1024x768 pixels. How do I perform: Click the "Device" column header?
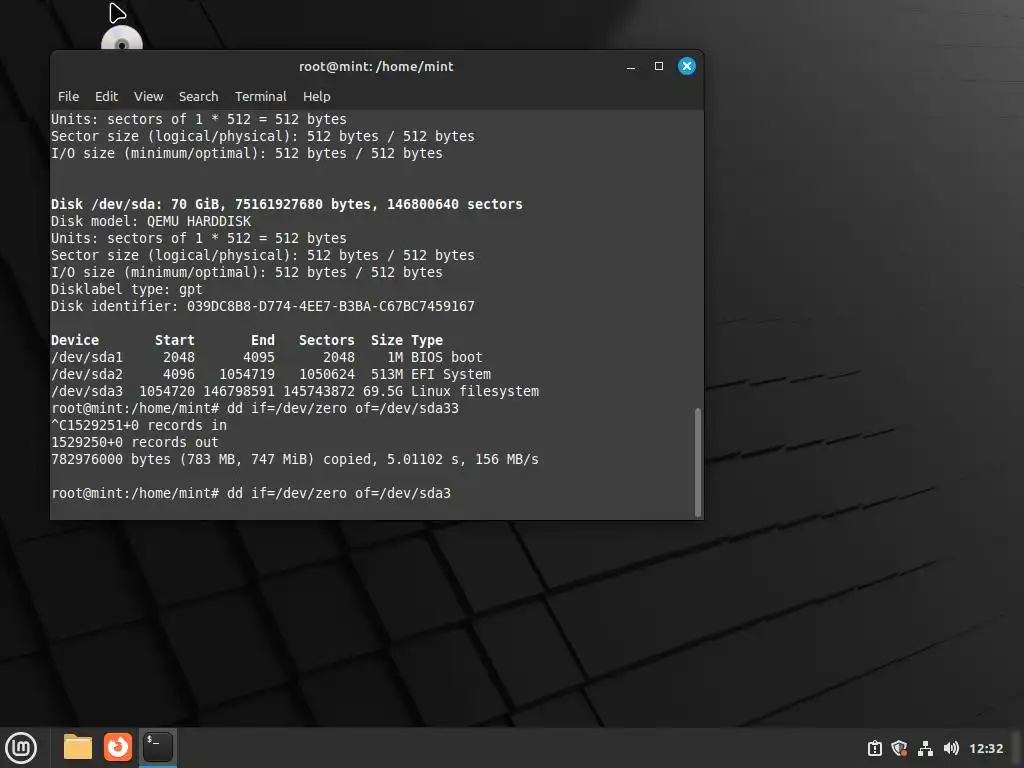tap(75, 340)
